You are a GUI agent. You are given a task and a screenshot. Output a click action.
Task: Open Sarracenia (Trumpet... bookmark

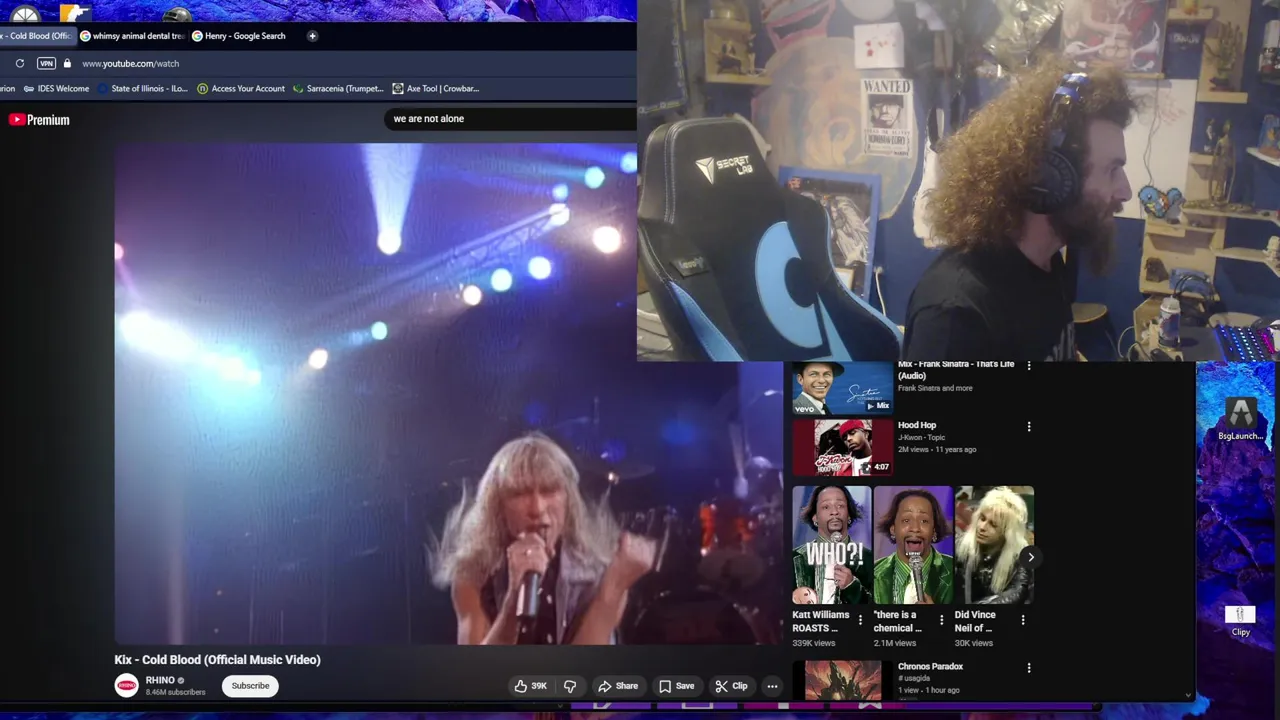[338, 88]
